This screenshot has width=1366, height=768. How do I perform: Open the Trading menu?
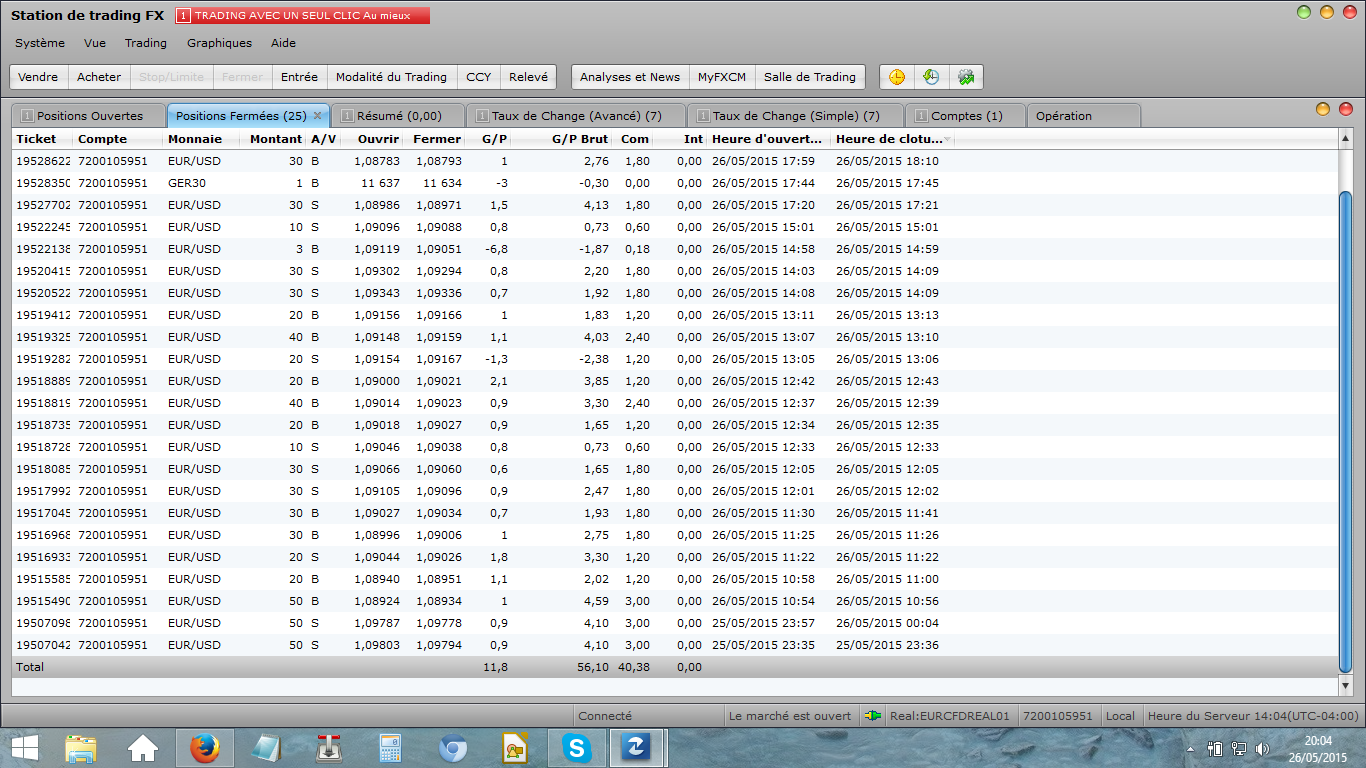[146, 43]
